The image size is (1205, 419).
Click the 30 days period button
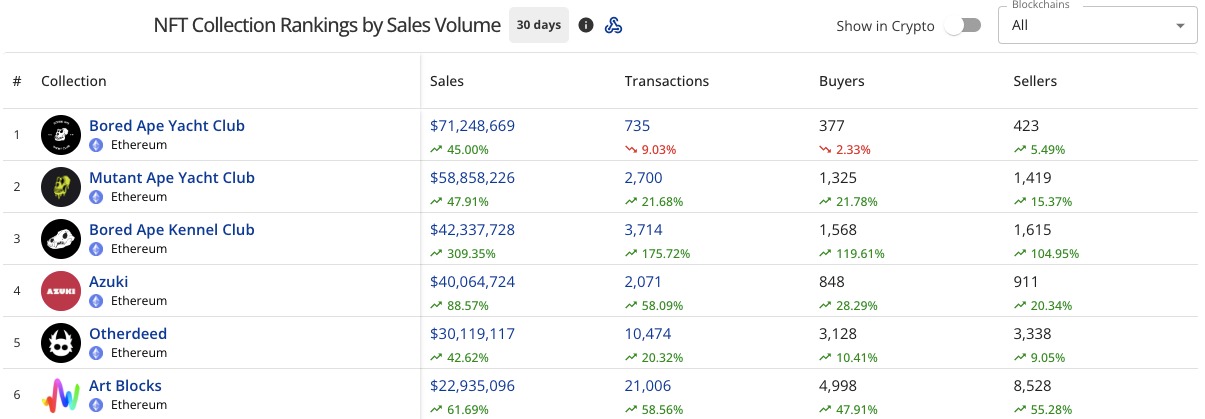point(539,25)
